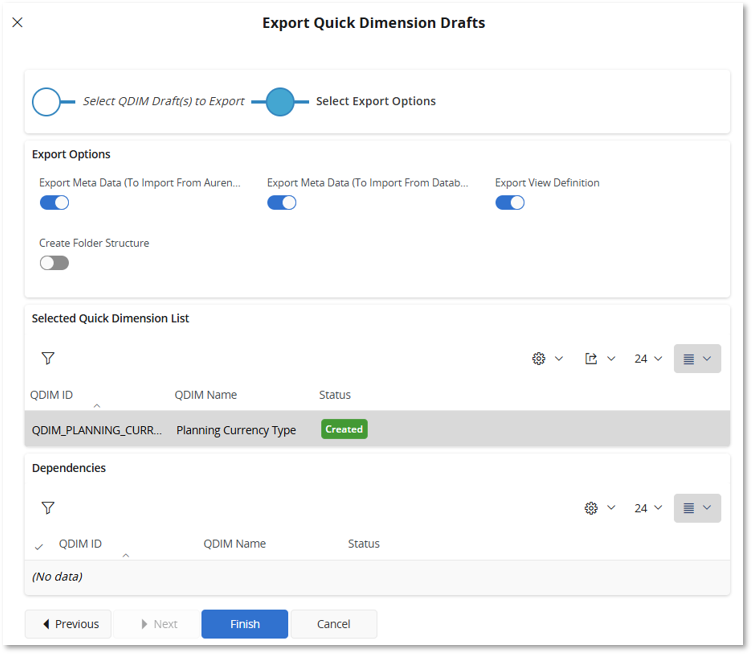This screenshot has width=752, height=654.
Task: Click Planning Currency Type name cell
Action: tap(236, 430)
